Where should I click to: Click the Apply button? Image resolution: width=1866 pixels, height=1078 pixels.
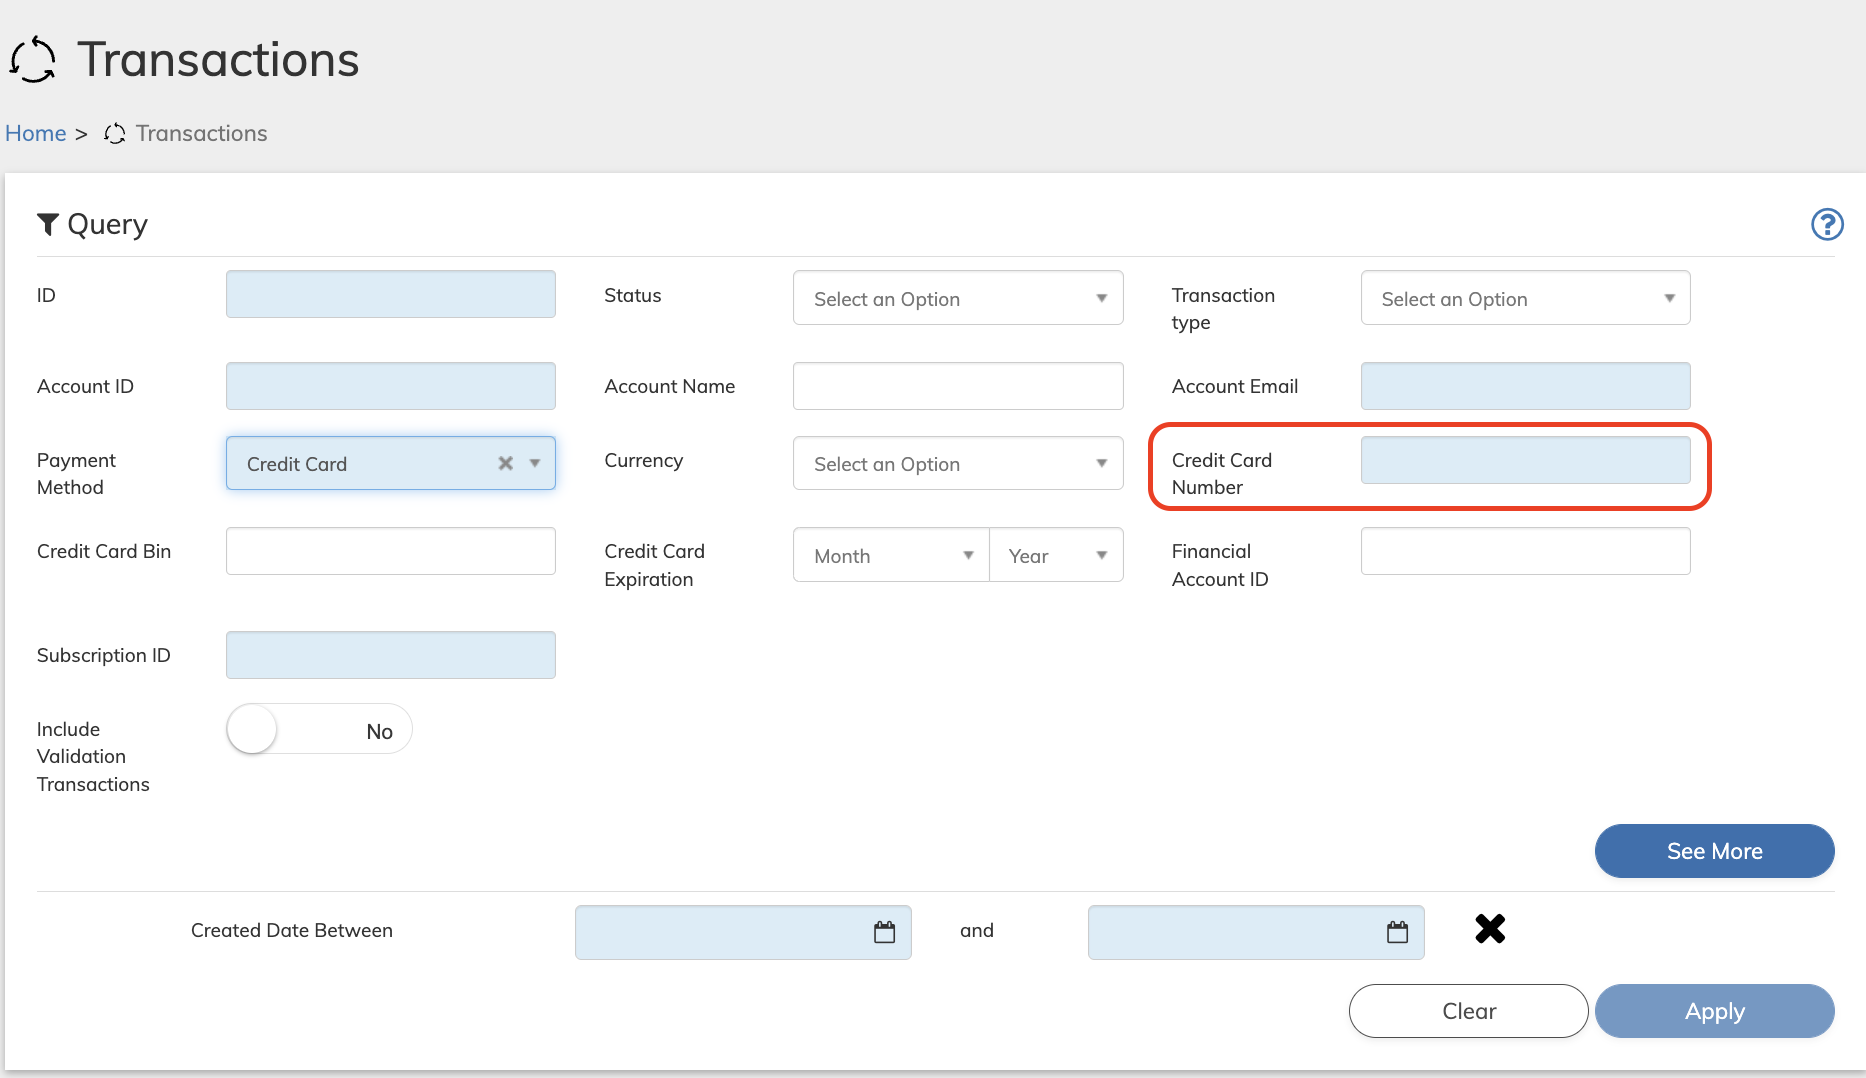click(x=1714, y=1011)
